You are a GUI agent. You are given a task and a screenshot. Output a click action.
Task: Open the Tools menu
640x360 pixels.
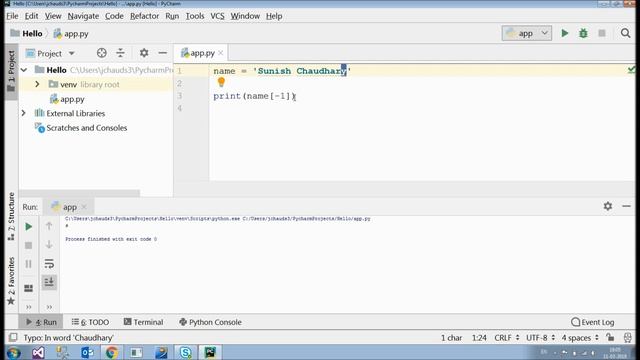195,16
